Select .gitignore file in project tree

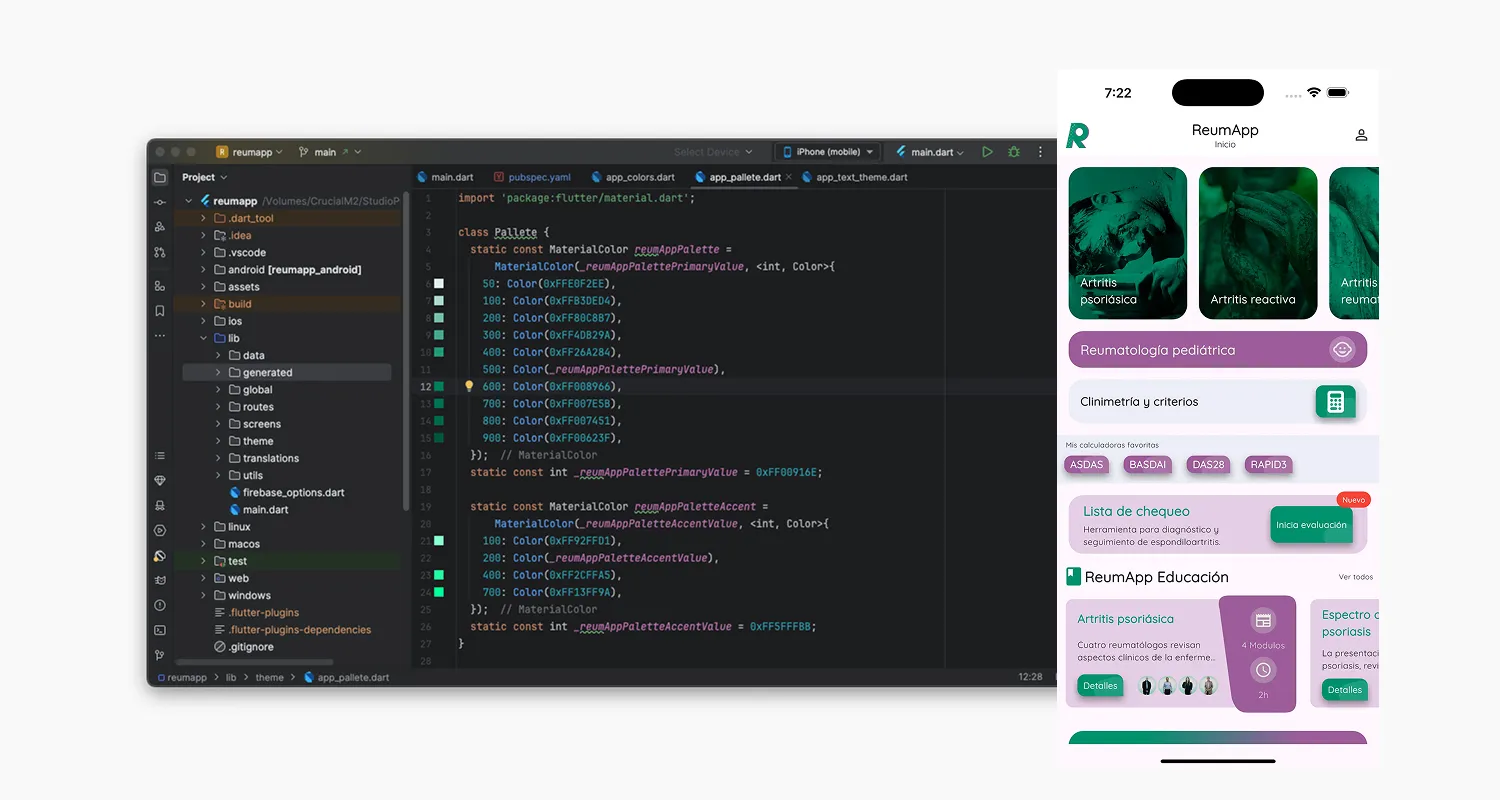click(243, 647)
